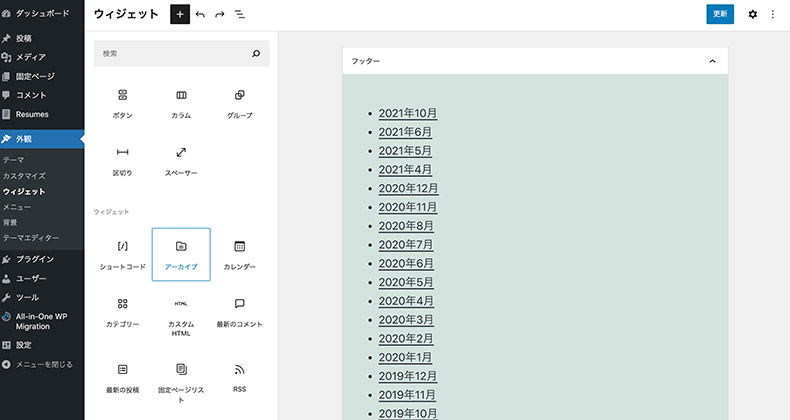Insert the ボタン block

[122, 104]
